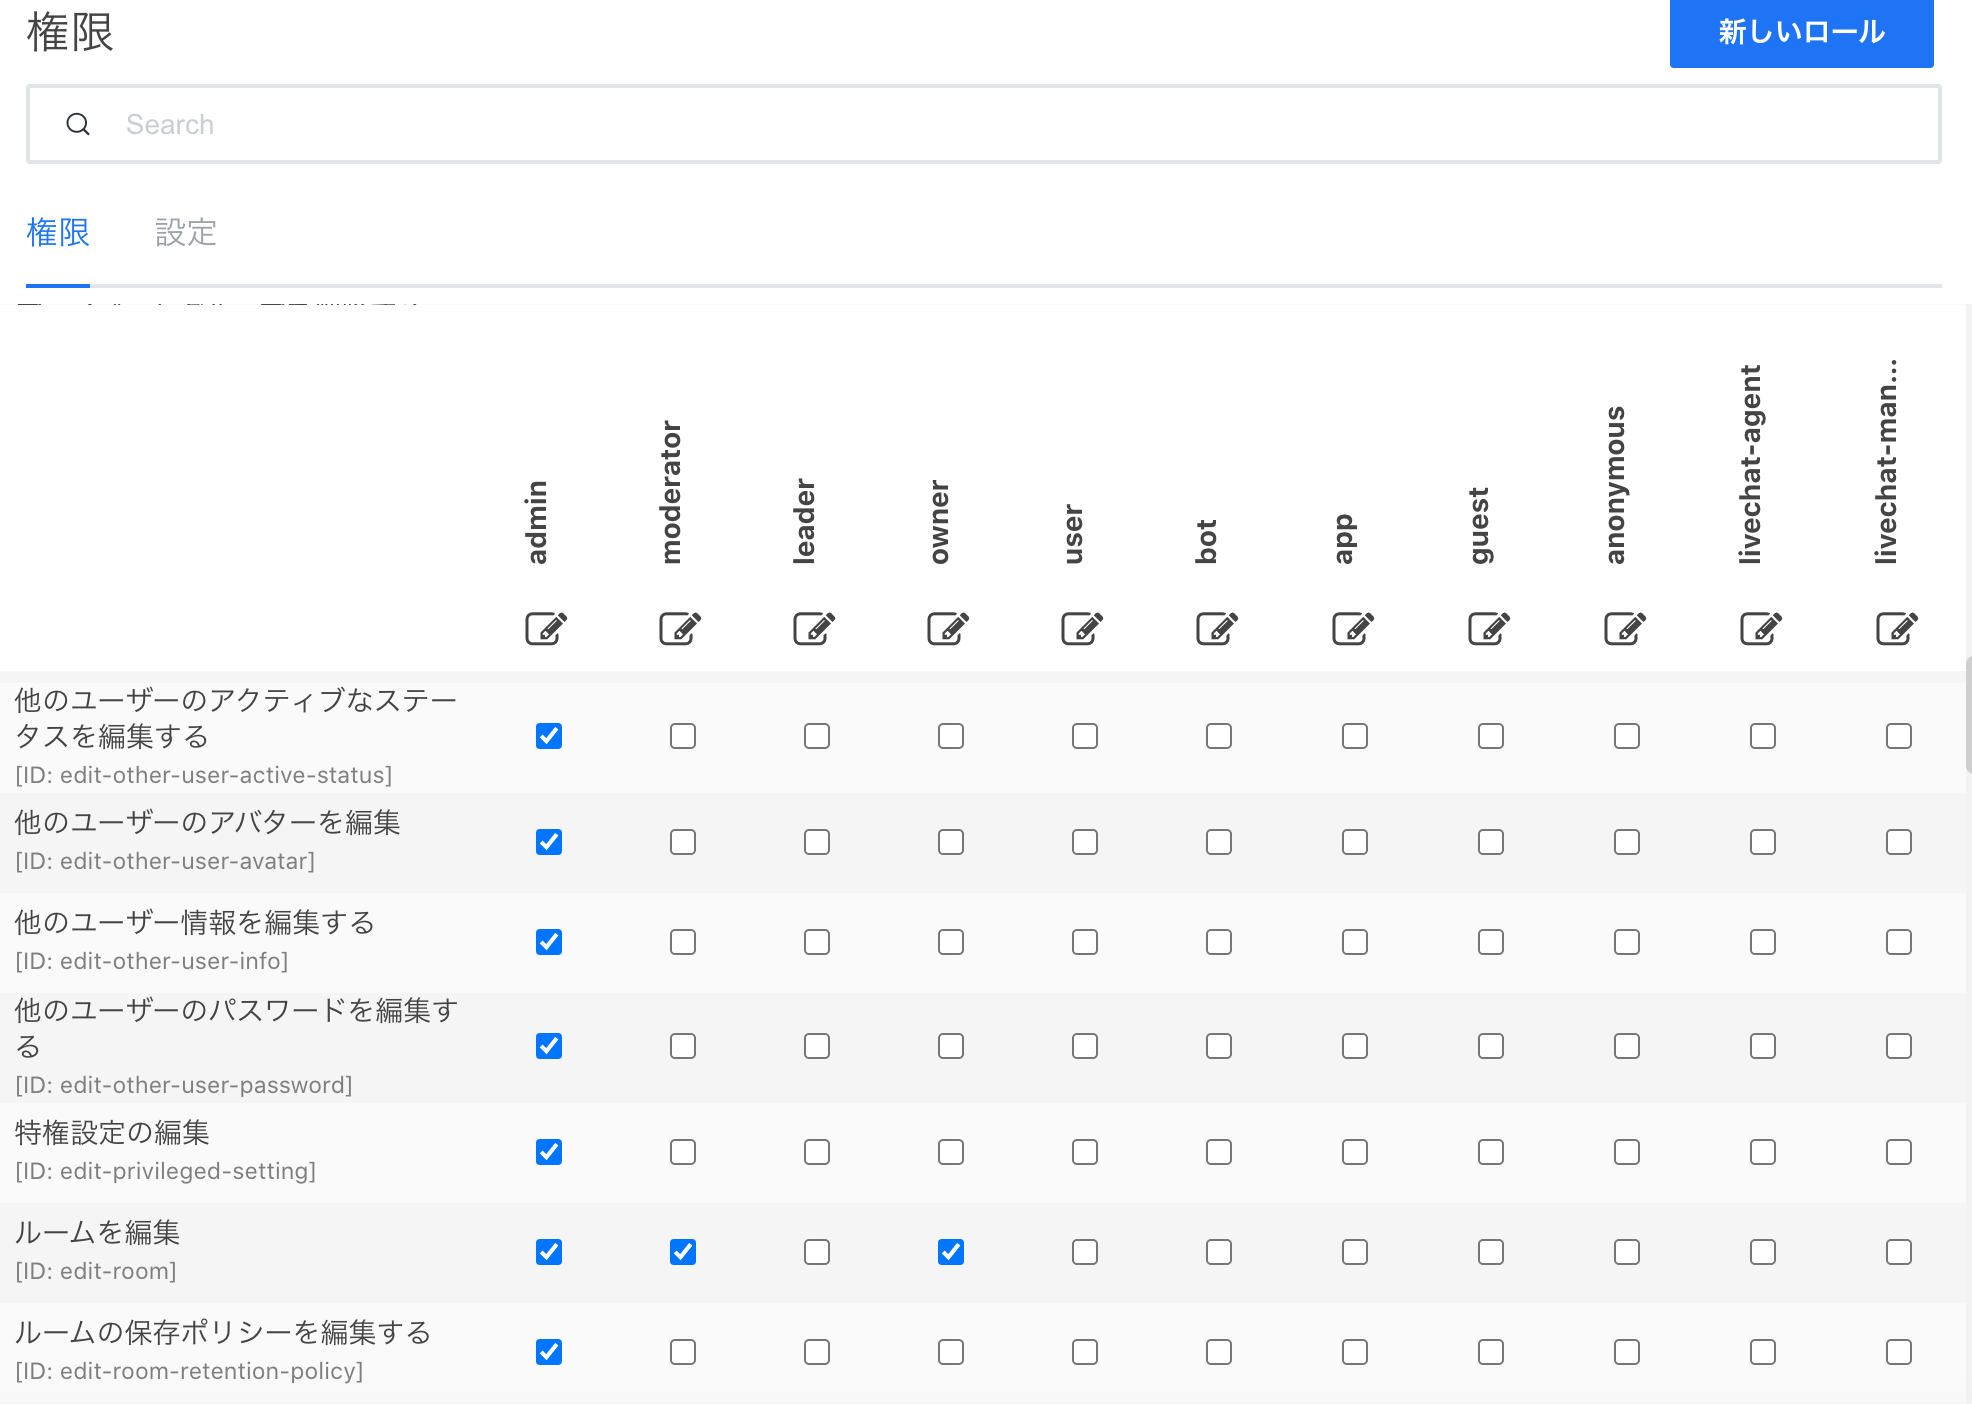Uncheck admin for edit-room-retention-policy

549,1352
